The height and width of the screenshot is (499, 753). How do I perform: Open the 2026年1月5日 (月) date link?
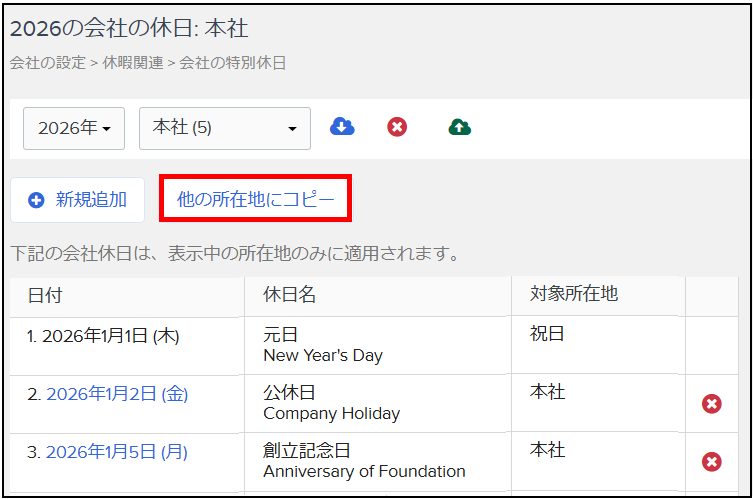[117, 452]
